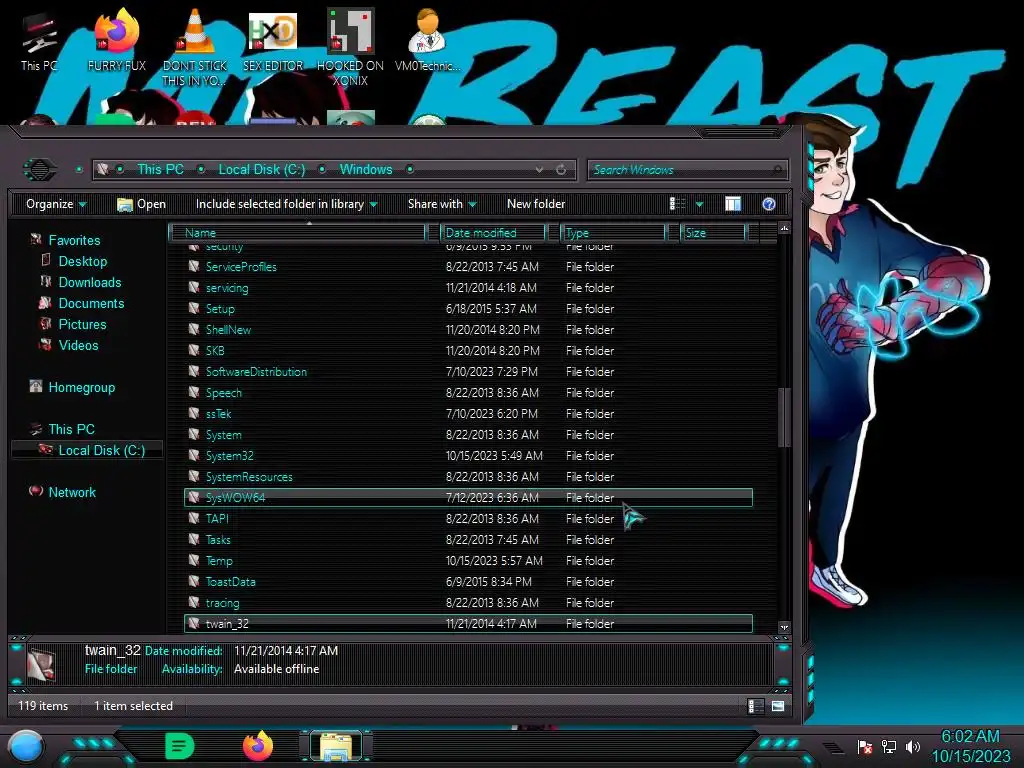Viewport: 1024px width, 768px height.
Task: Select the Temp folder
Action: tap(469, 560)
